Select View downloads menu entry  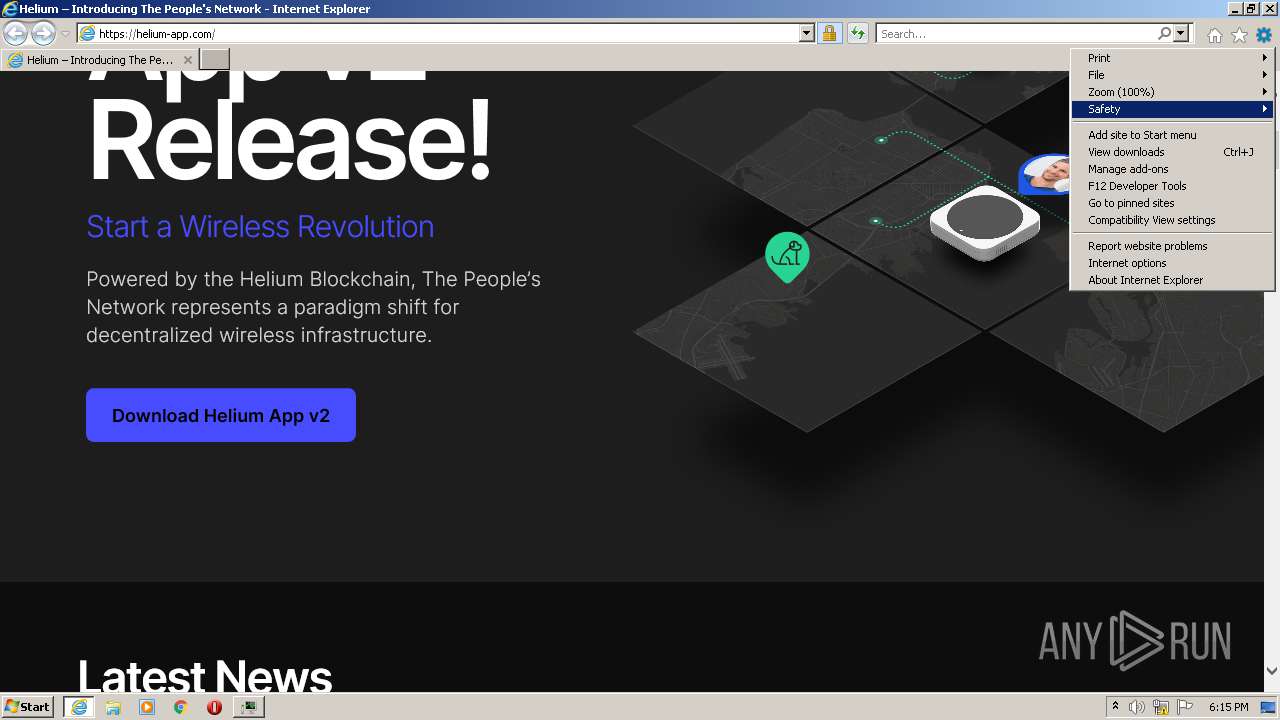(x=1172, y=152)
